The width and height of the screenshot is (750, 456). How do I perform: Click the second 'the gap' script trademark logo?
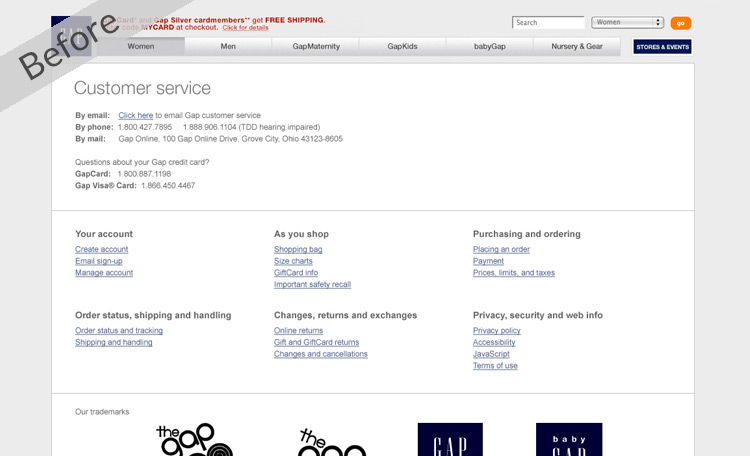[x=332, y=441]
